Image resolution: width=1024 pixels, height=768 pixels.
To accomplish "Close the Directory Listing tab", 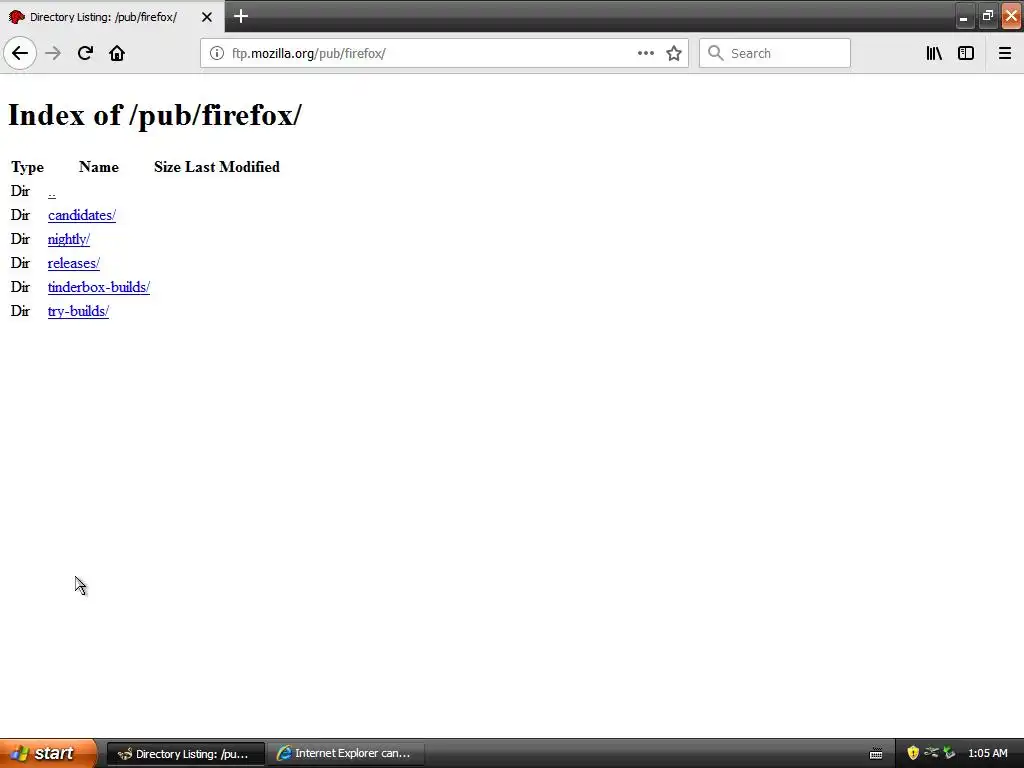I will click(x=206, y=17).
